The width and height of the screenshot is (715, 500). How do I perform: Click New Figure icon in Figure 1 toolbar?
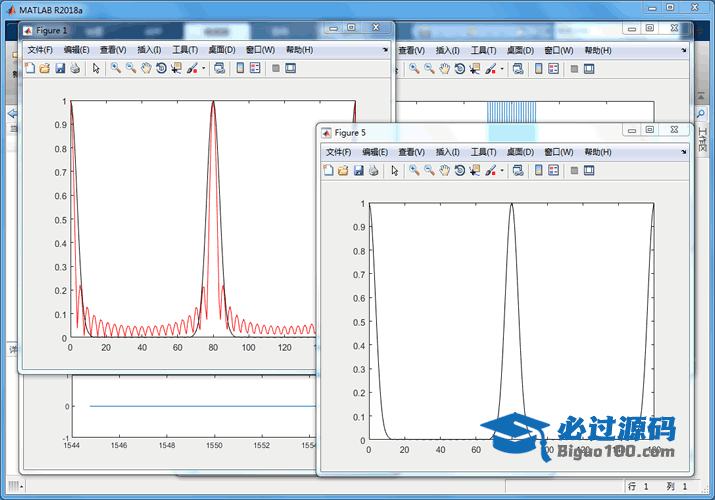30,68
